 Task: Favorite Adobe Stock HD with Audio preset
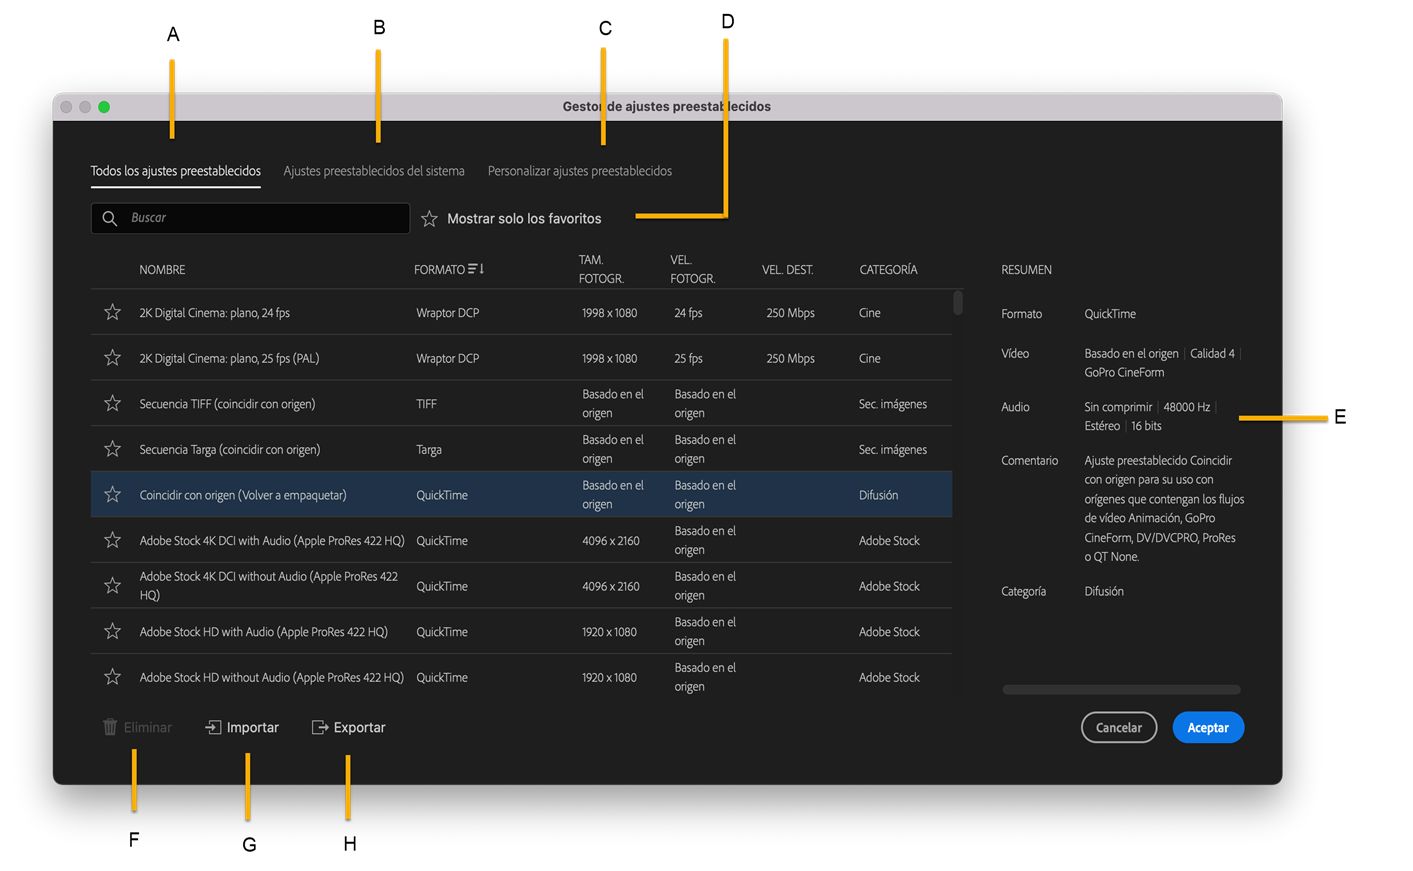coord(112,631)
